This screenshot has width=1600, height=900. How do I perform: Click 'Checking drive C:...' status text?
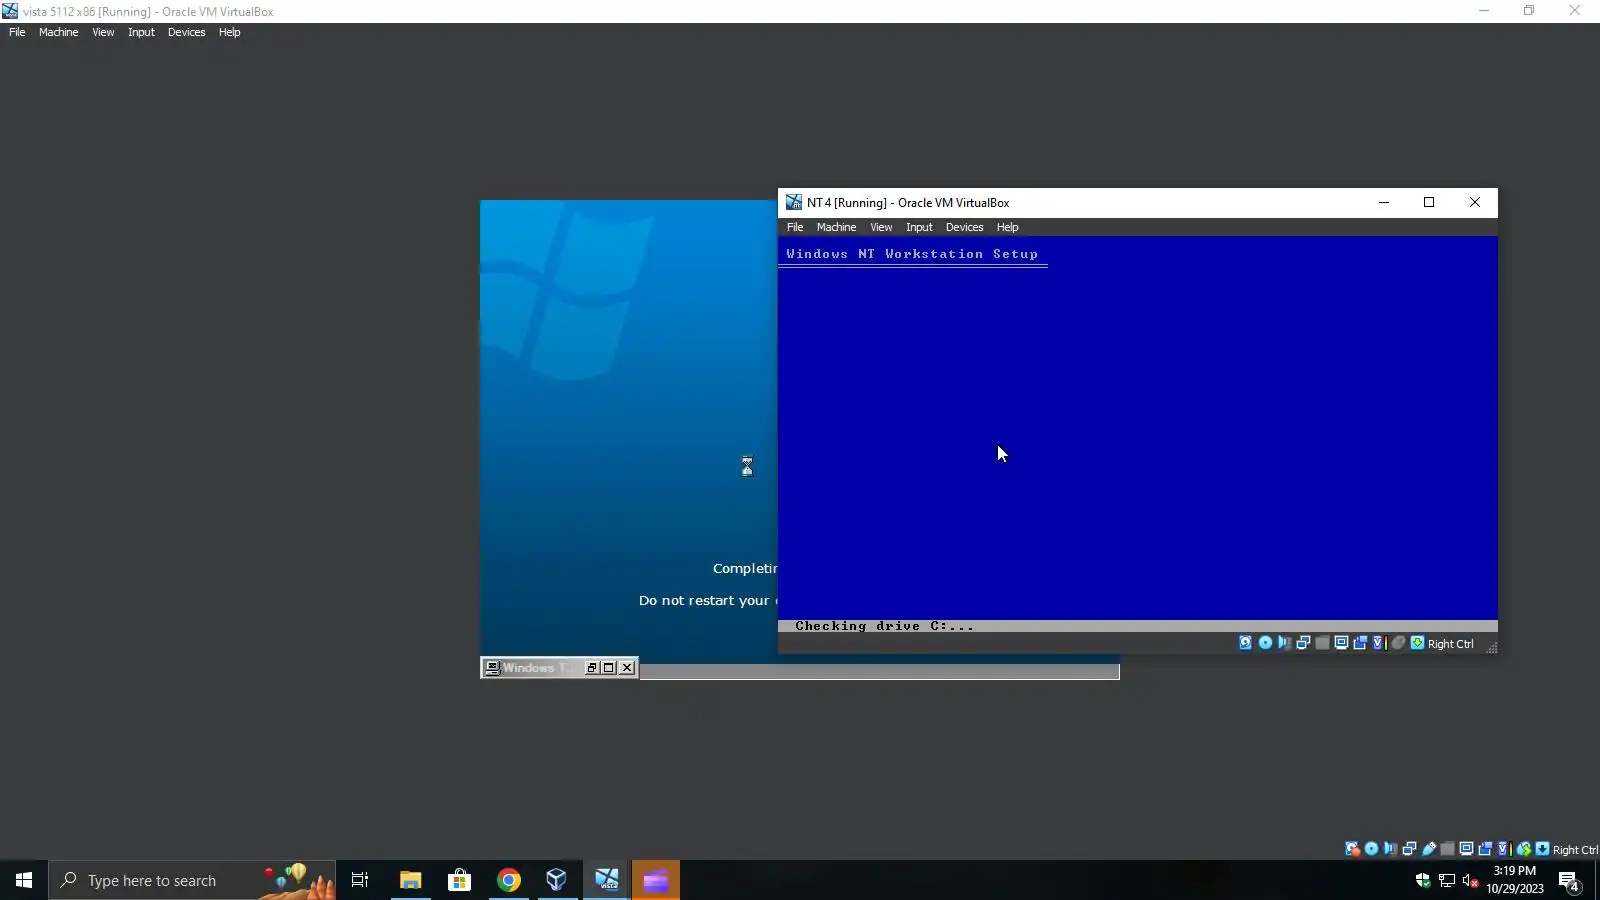click(x=884, y=626)
